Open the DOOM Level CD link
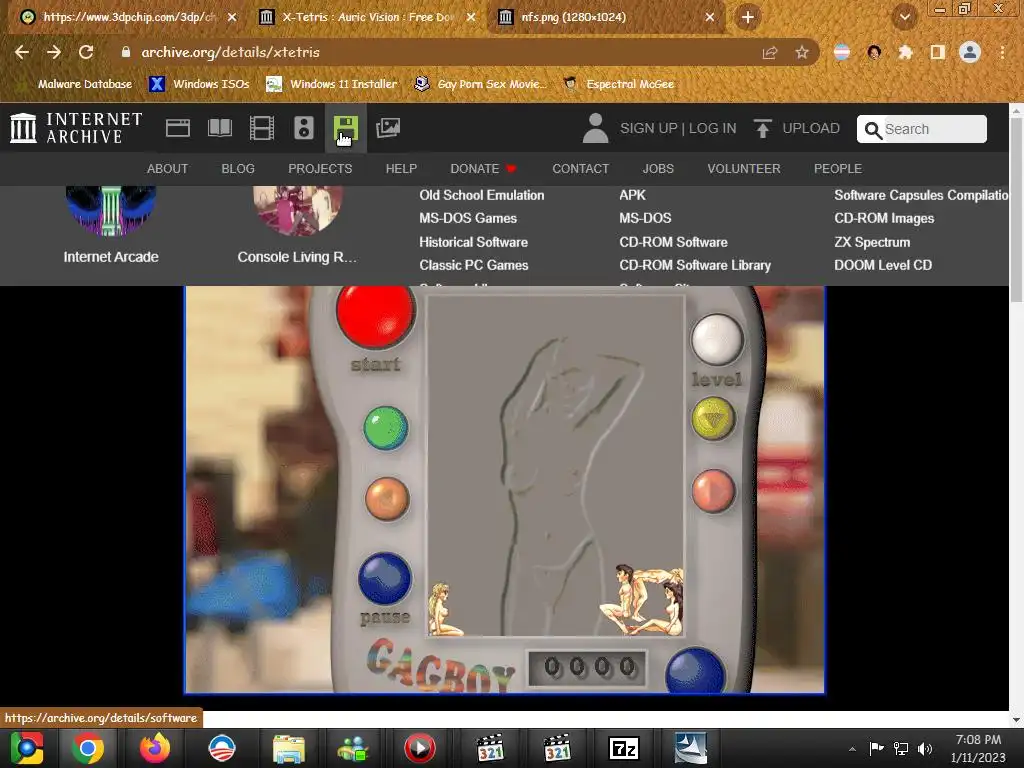Image resolution: width=1024 pixels, height=768 pixels. point(883,265)
